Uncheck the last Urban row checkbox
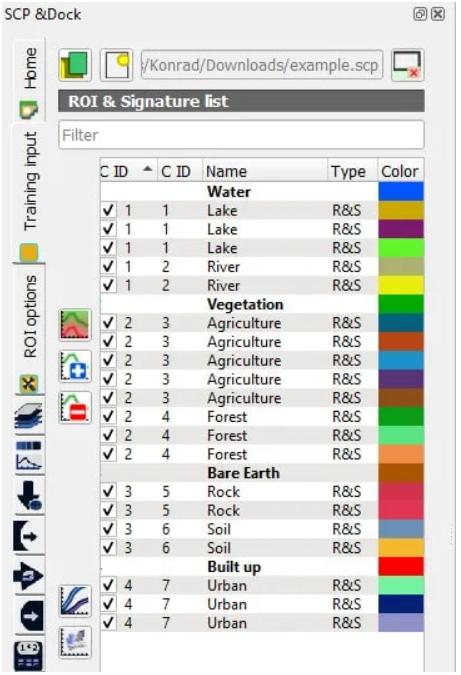Screen dimensions: 461x675 (x=109, y=622)
